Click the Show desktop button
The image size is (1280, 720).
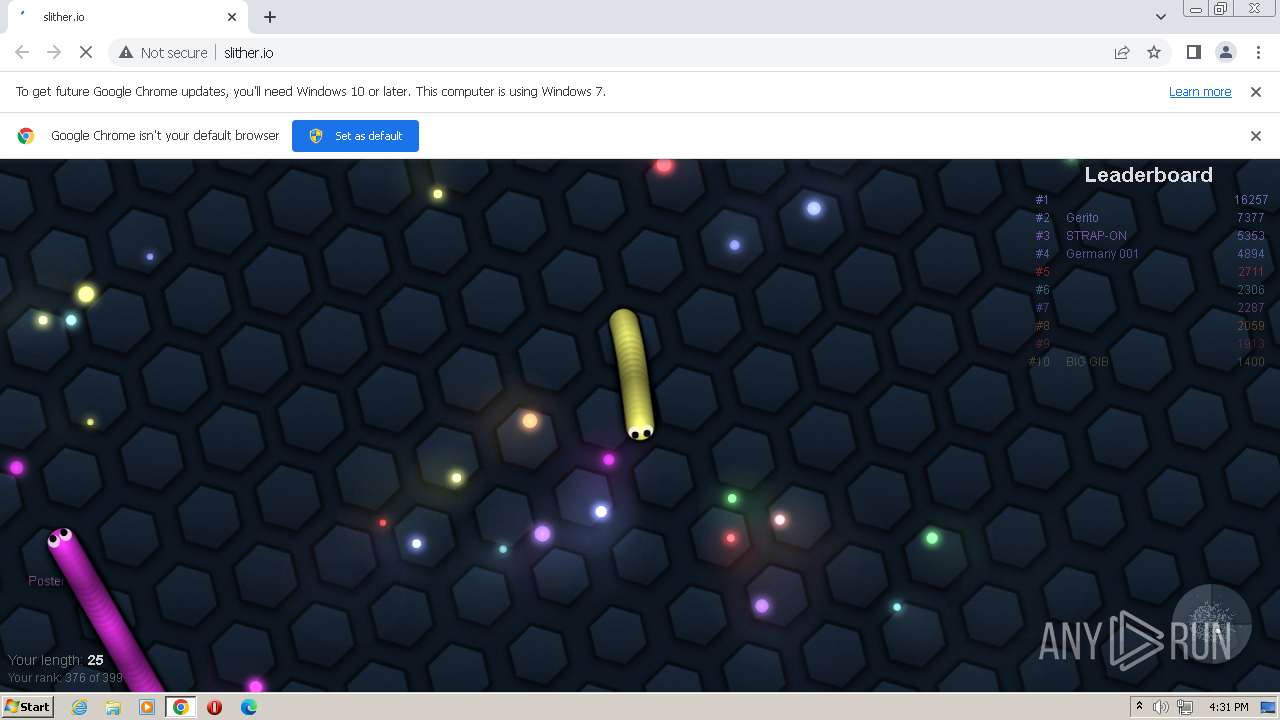pyautogui.click(x=1270, y=707)
